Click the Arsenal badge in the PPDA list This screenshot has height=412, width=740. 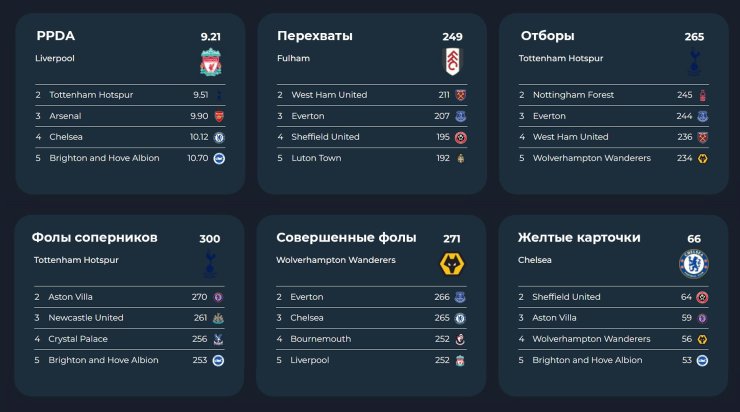(x=219, y=117)
